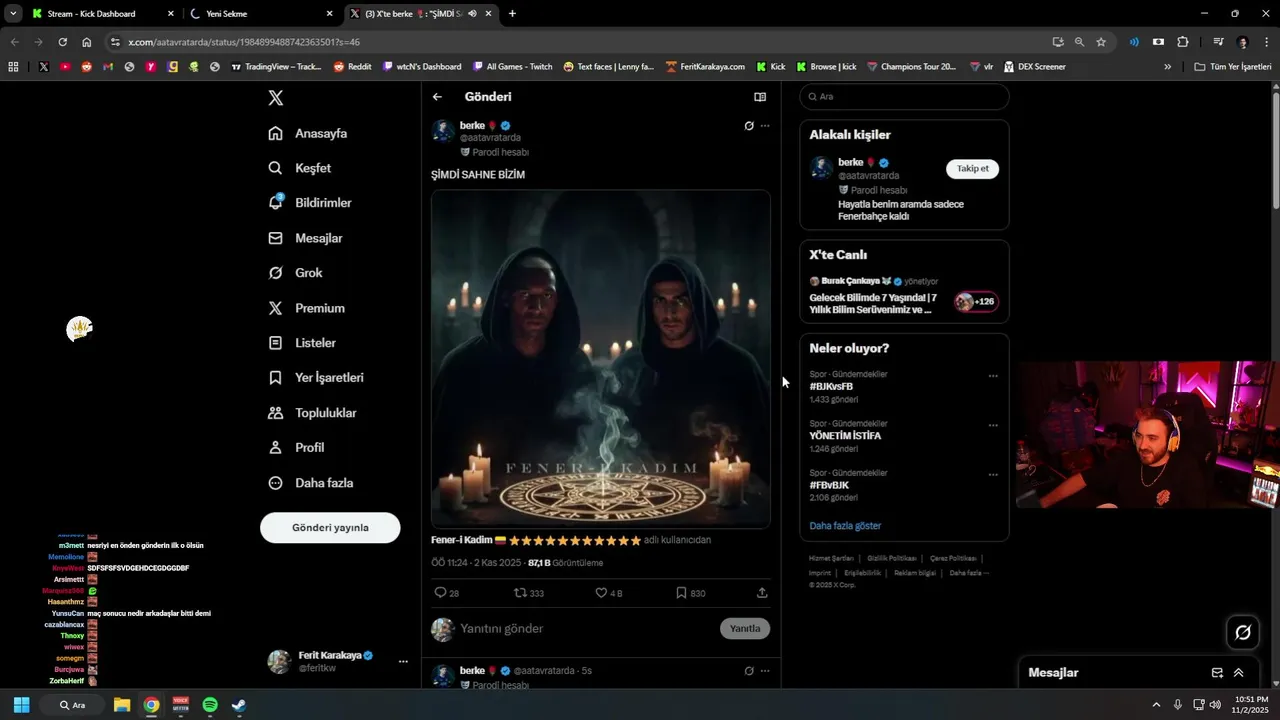
Task: Open Keşfet in the sidebar
Action: [x=299, y=168]
